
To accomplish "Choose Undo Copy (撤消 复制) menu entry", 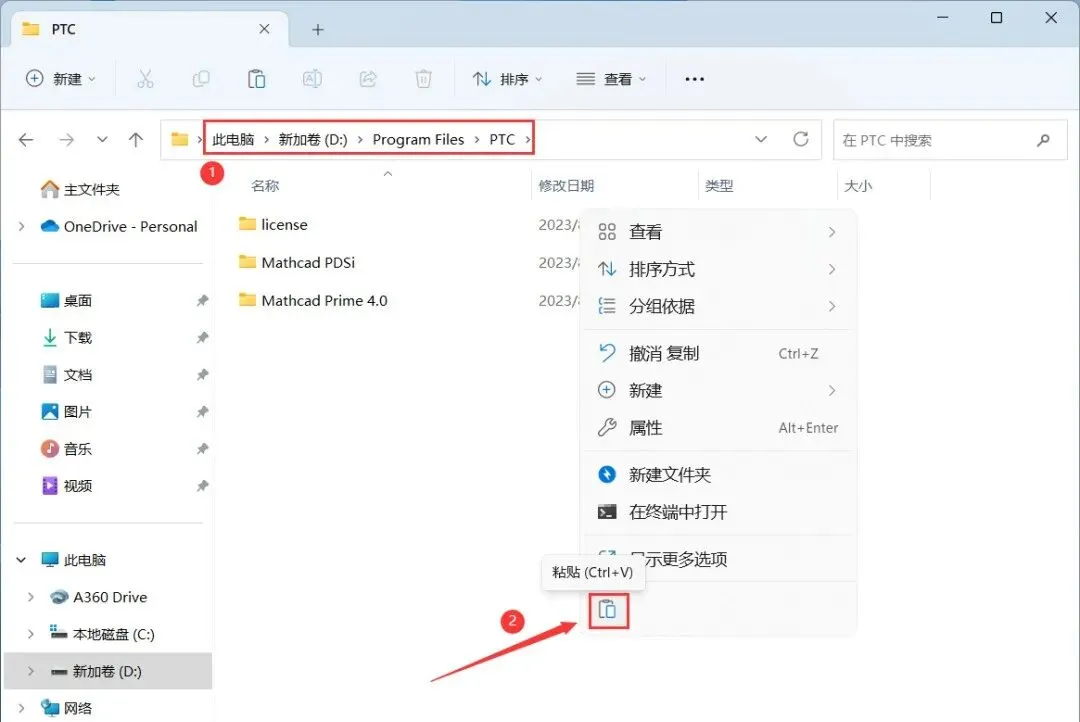I will [718, 353].
